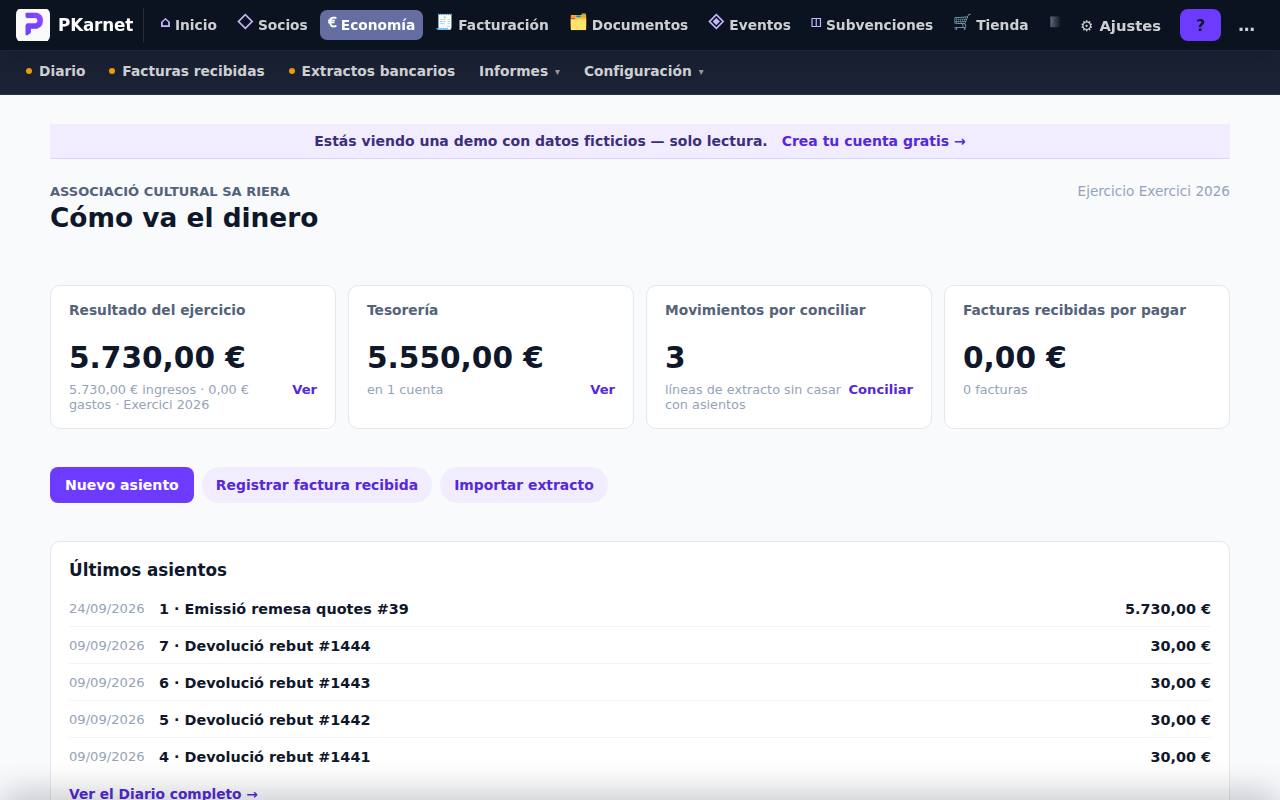Click the 5.550,00 € Tesorería value
The width and height of the screenshot is (1280, 800).
pos(455,357)
